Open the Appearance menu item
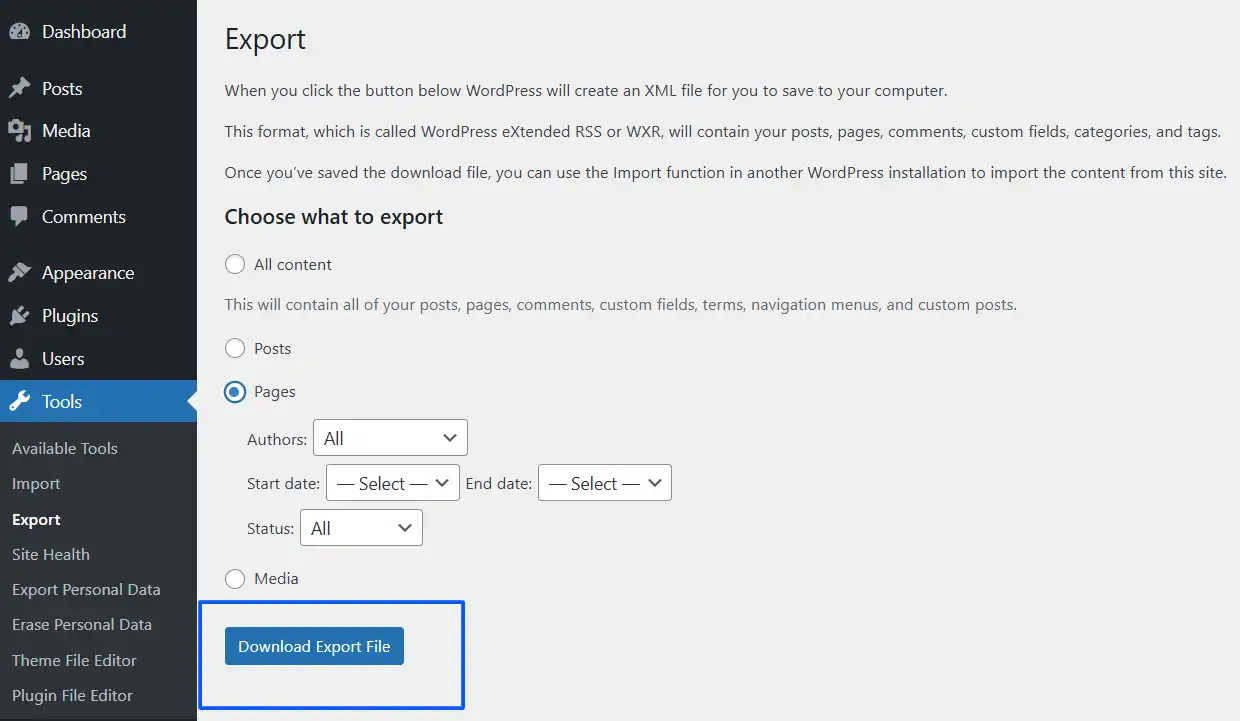1240x721 pixels. (98, 273)
